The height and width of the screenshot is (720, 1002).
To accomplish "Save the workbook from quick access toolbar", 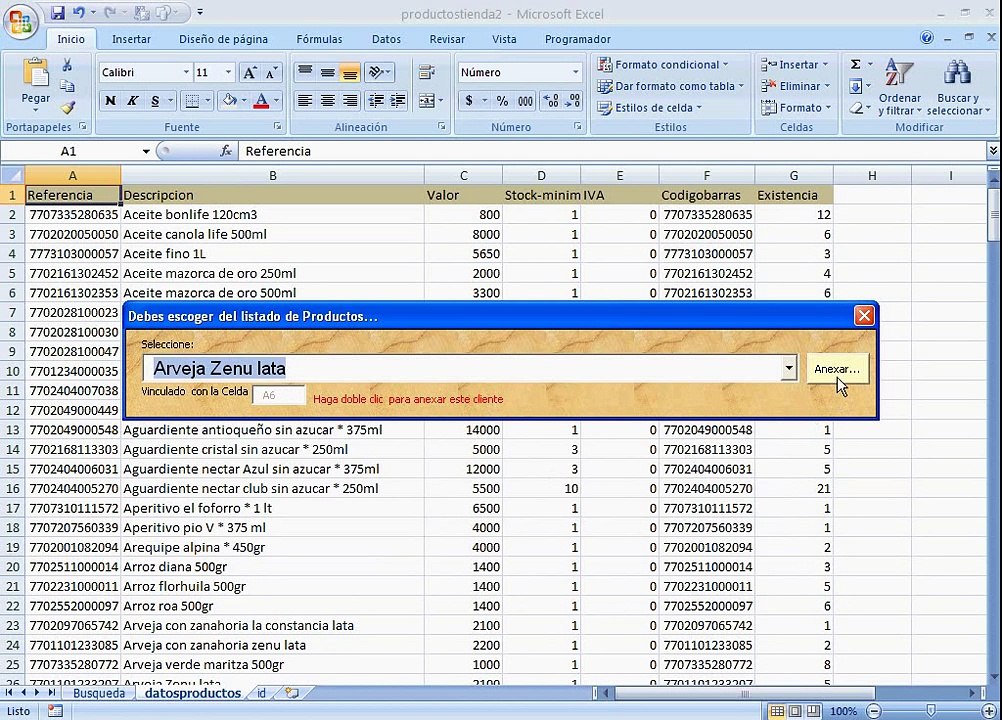I will click(58, 13).
